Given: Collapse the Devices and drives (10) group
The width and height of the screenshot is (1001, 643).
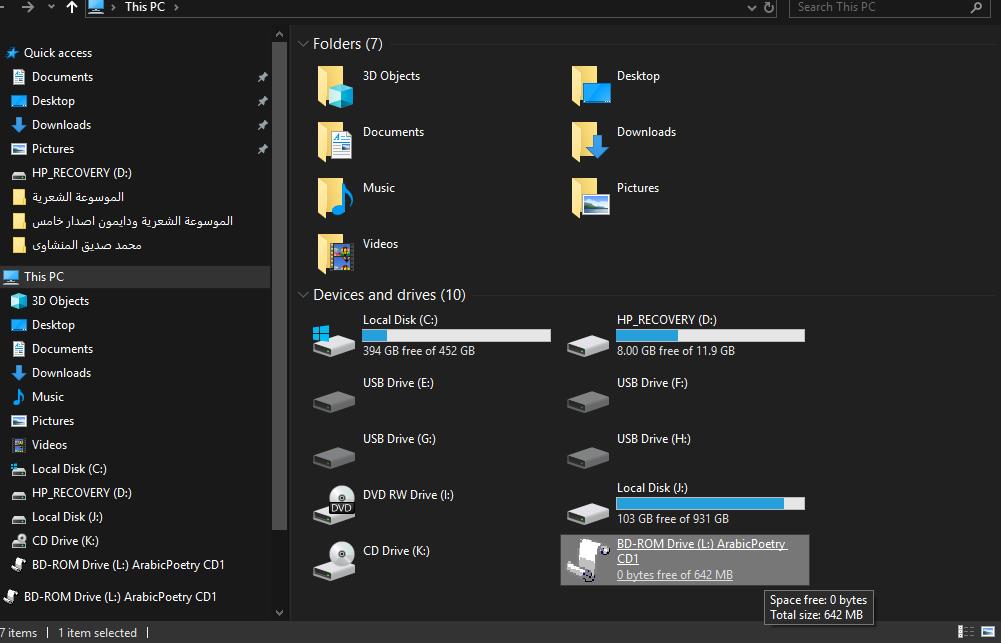Looking at the screenshot, I should click(x=303, y=295).
